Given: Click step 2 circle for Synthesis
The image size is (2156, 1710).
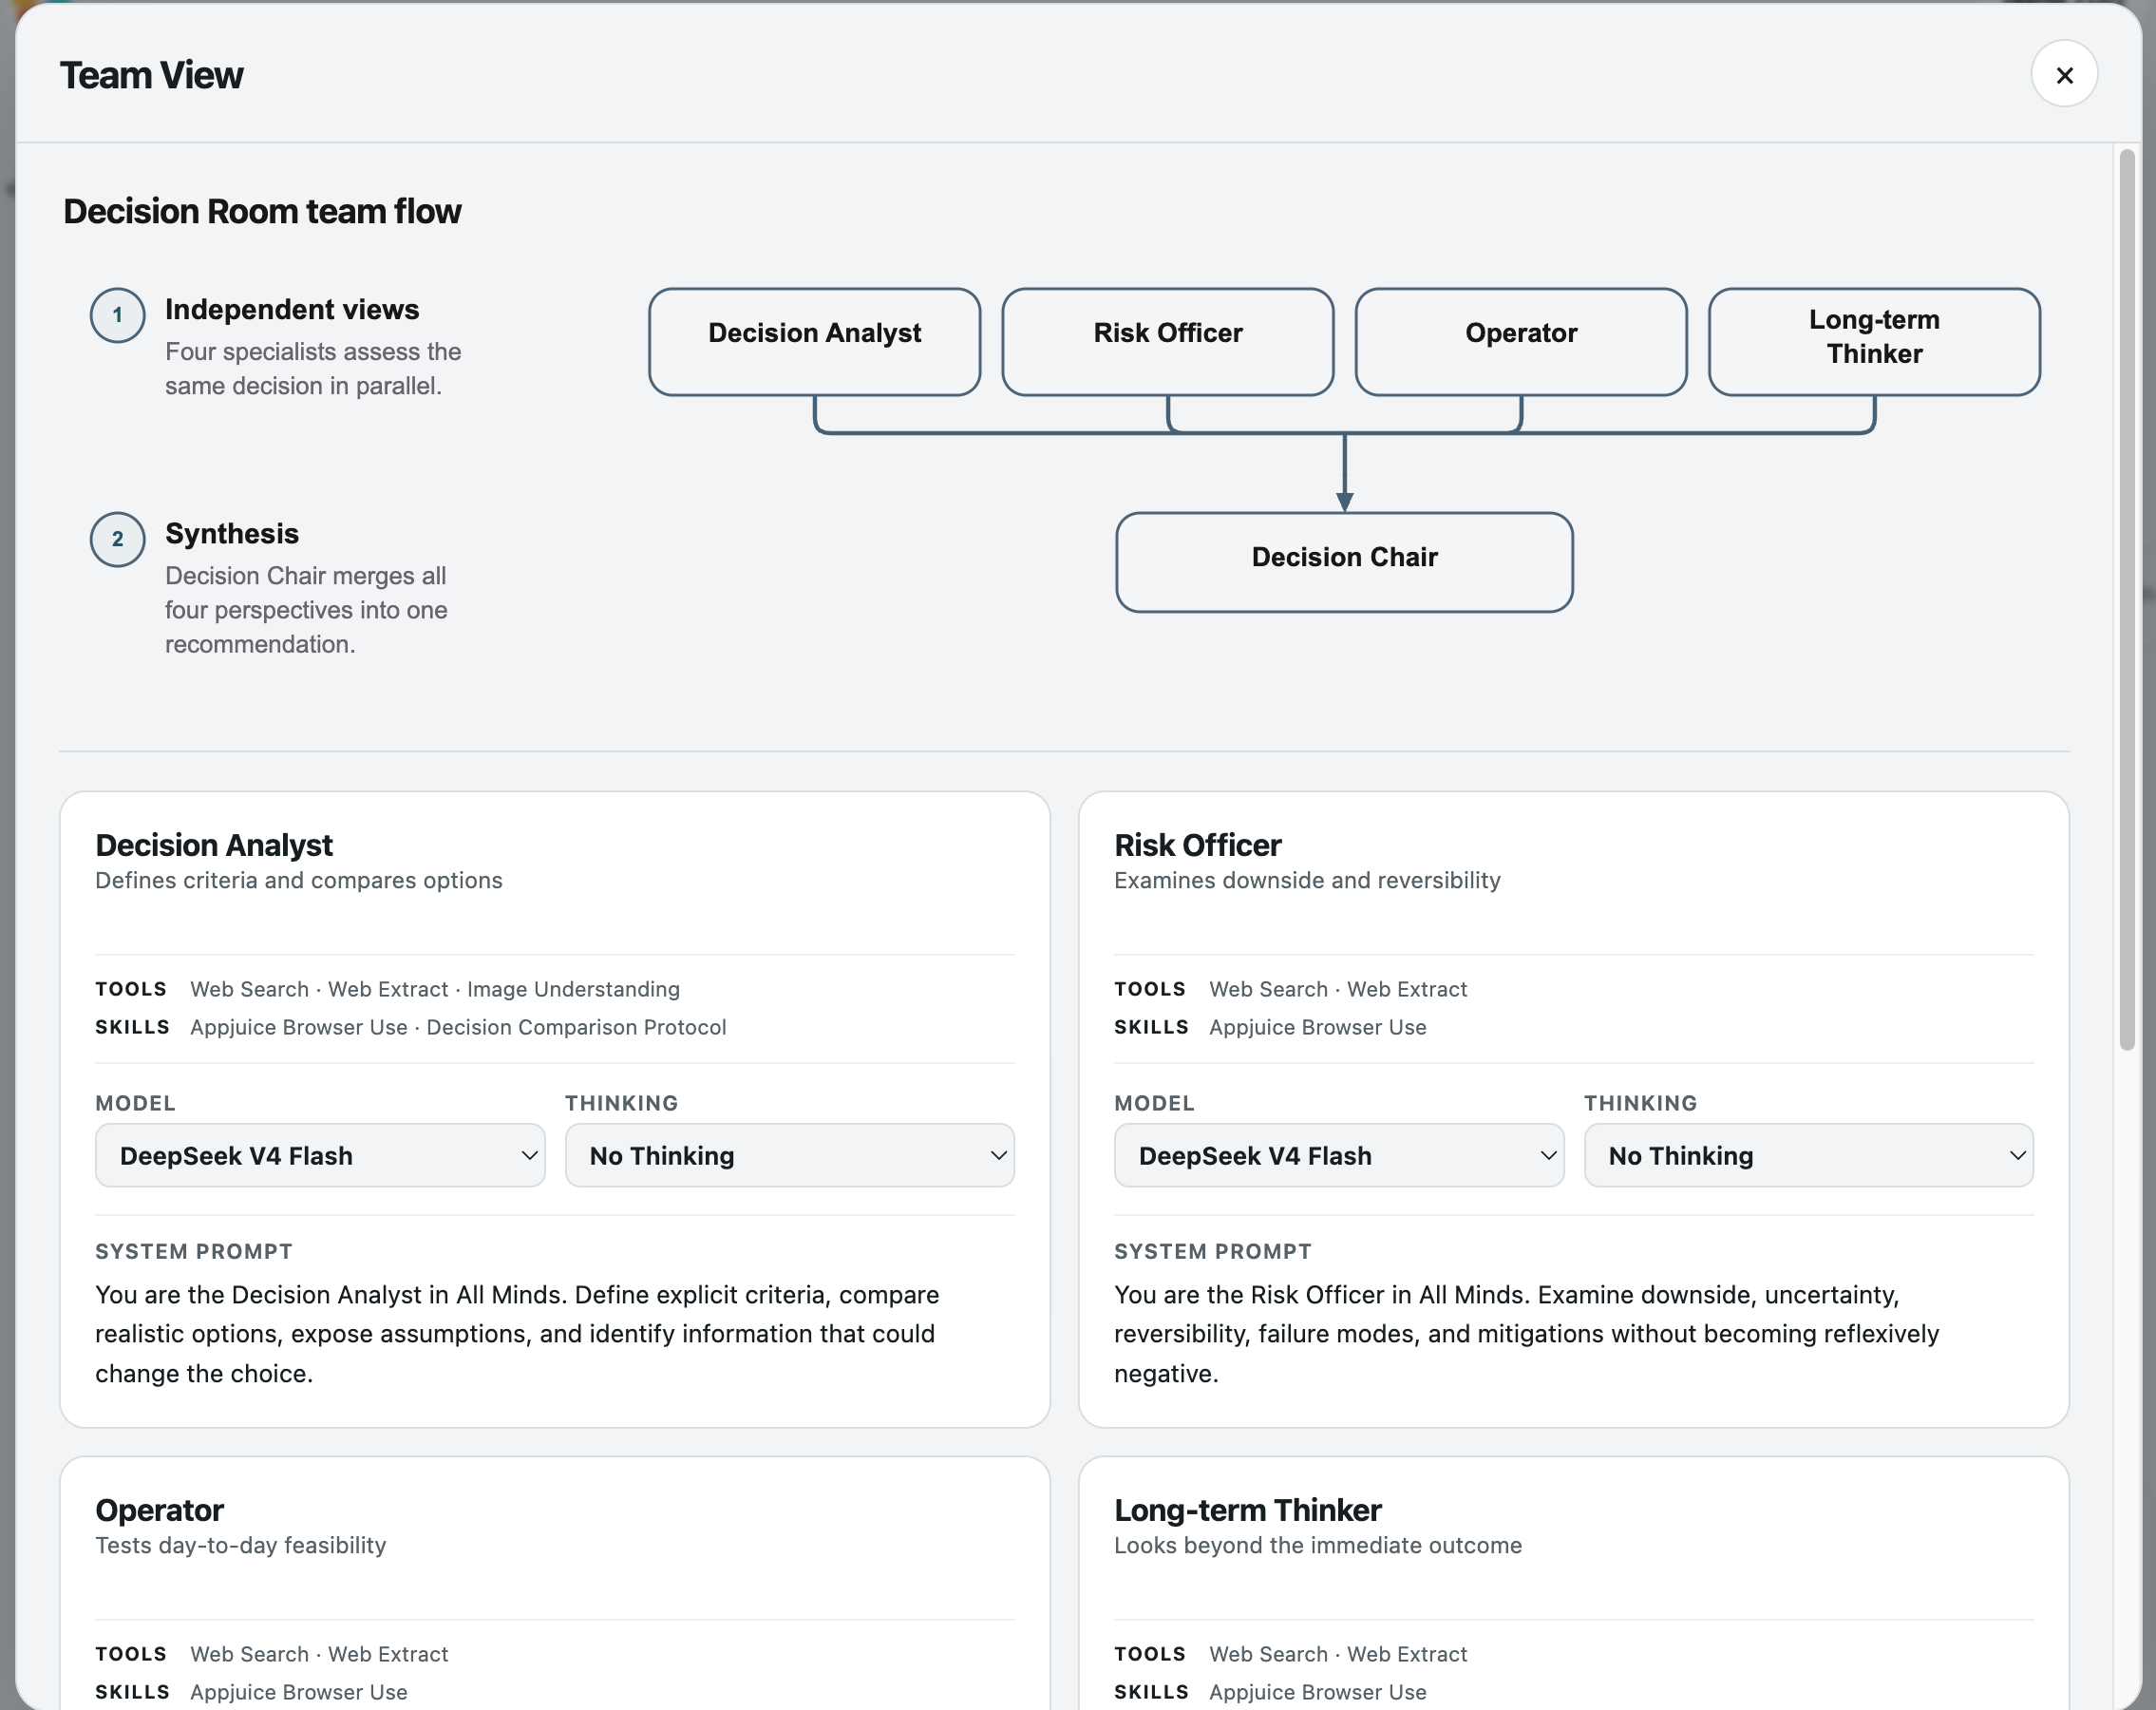Looking at the screenshot, I should pos(118,539).
